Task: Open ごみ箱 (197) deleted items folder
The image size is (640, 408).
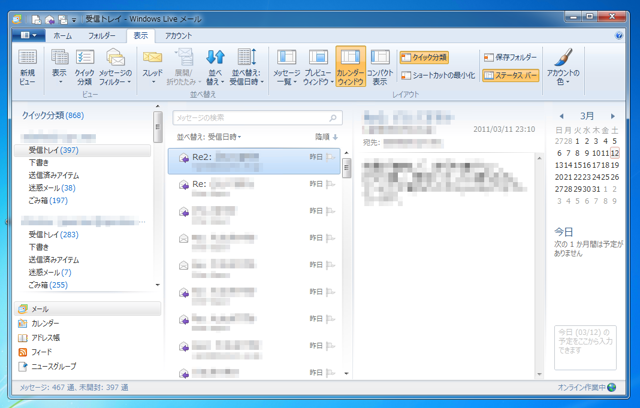Action: 48,200
